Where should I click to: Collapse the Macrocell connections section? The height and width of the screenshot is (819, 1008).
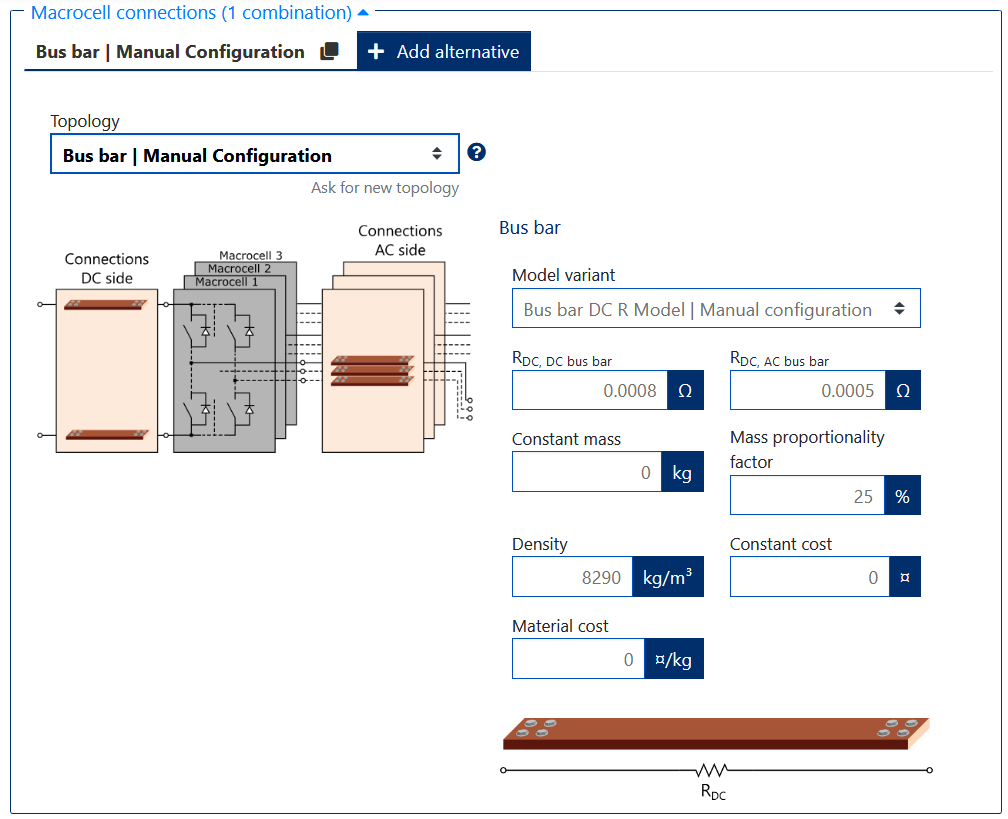point(362,13)
